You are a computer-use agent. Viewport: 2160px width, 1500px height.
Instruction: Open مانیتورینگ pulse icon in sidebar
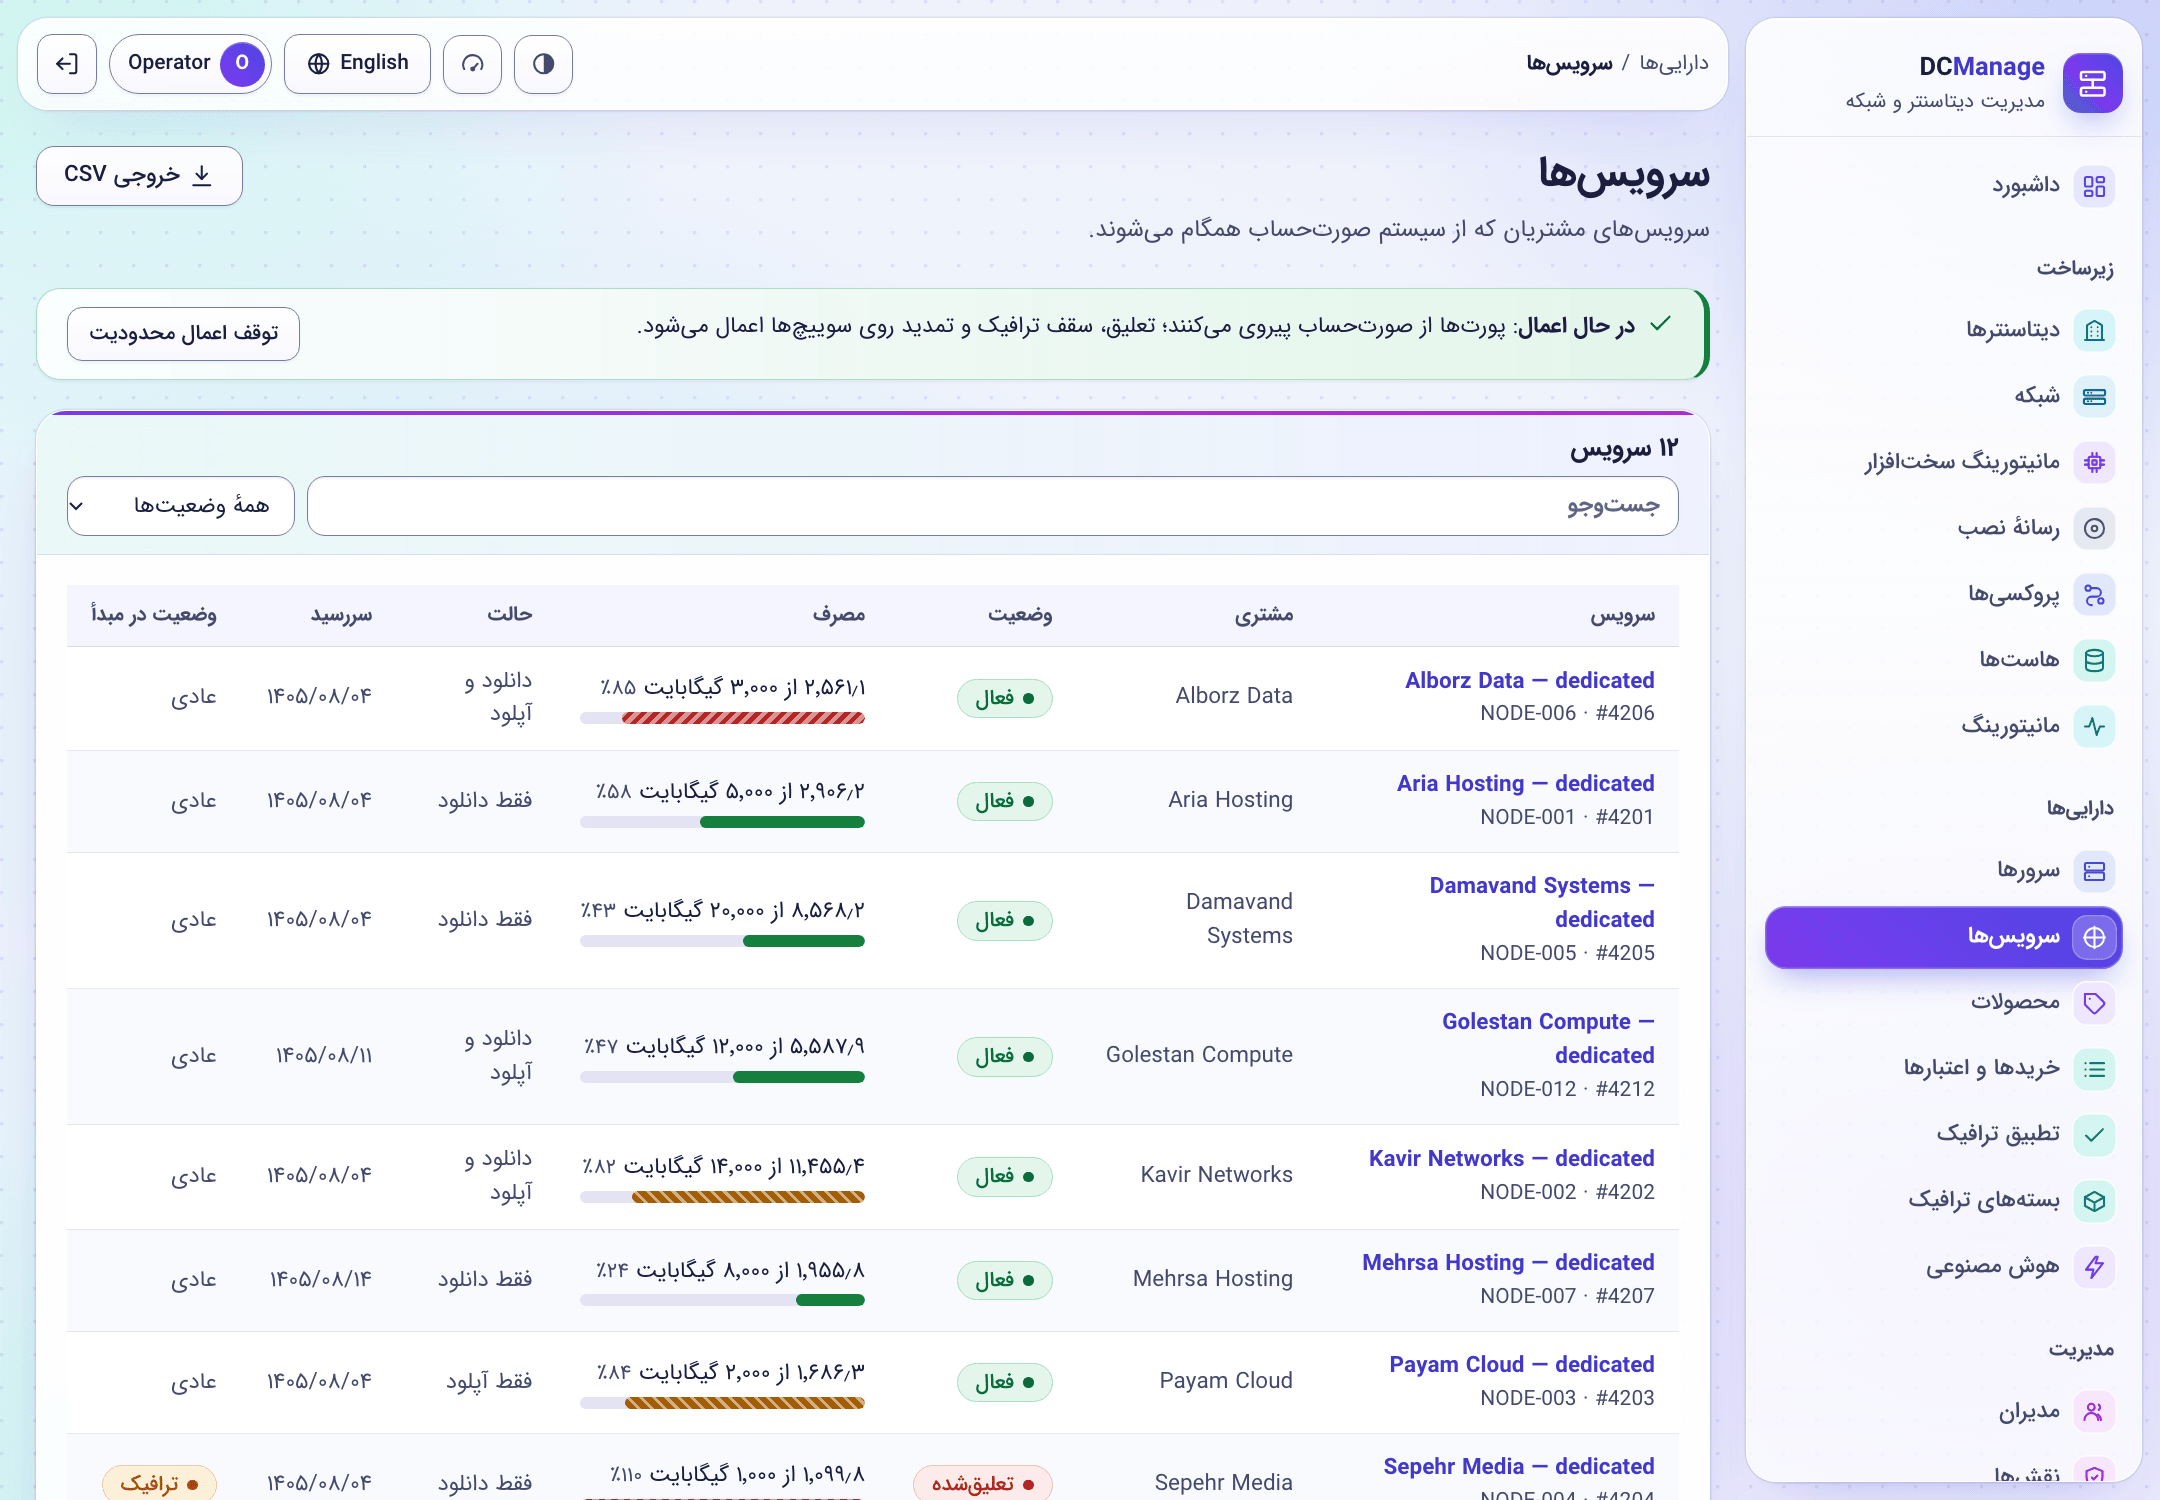tap(2094, 726)
